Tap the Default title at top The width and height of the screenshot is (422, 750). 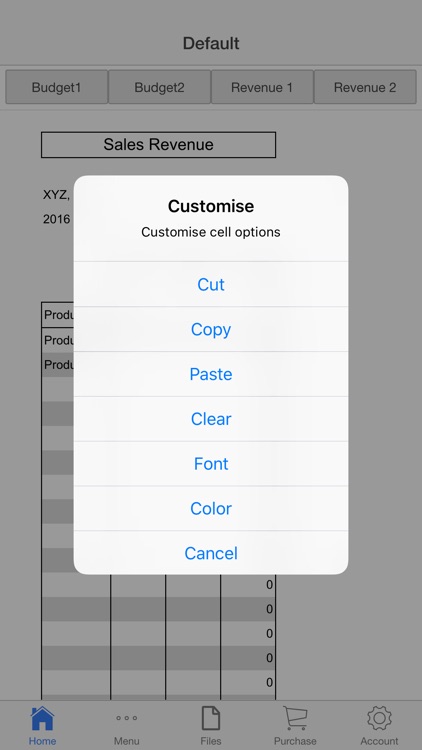(x=211, y=44)
